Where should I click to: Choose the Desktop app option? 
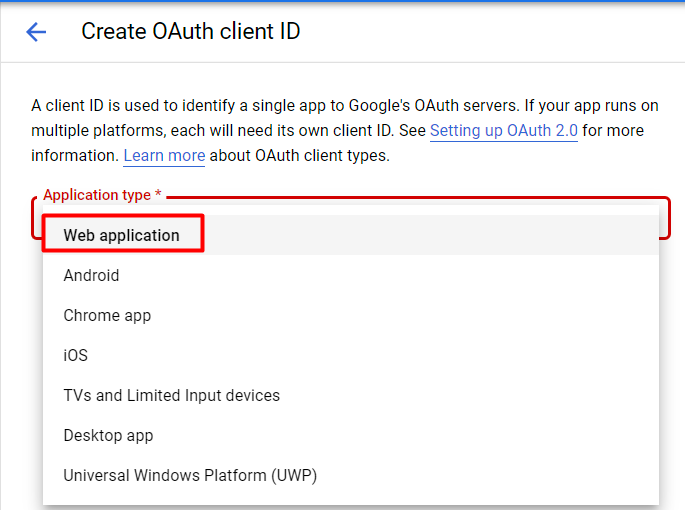108,435
